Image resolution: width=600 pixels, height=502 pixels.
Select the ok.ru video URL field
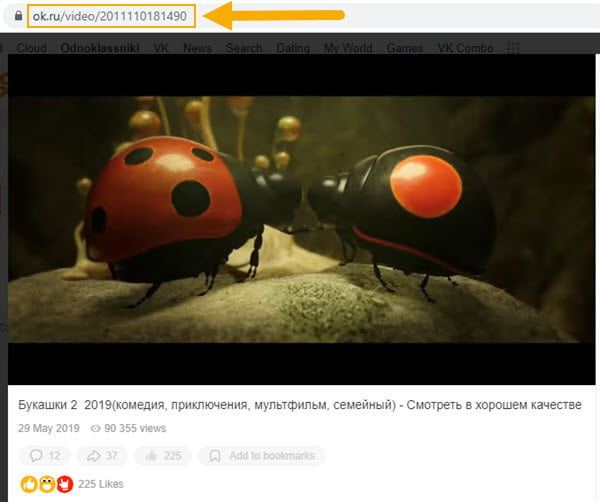(x=111, y=16)
